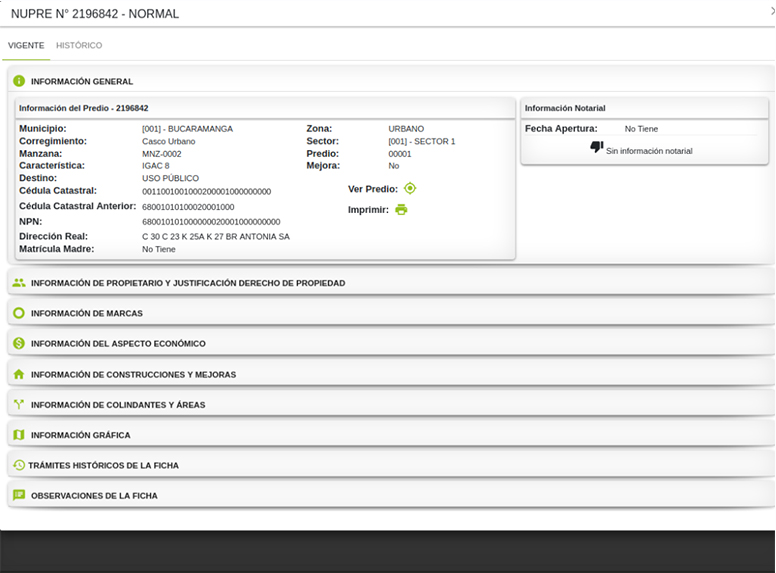Switch to the VIGENTE tab
The image size is (776, 573).
coord(26,46)
